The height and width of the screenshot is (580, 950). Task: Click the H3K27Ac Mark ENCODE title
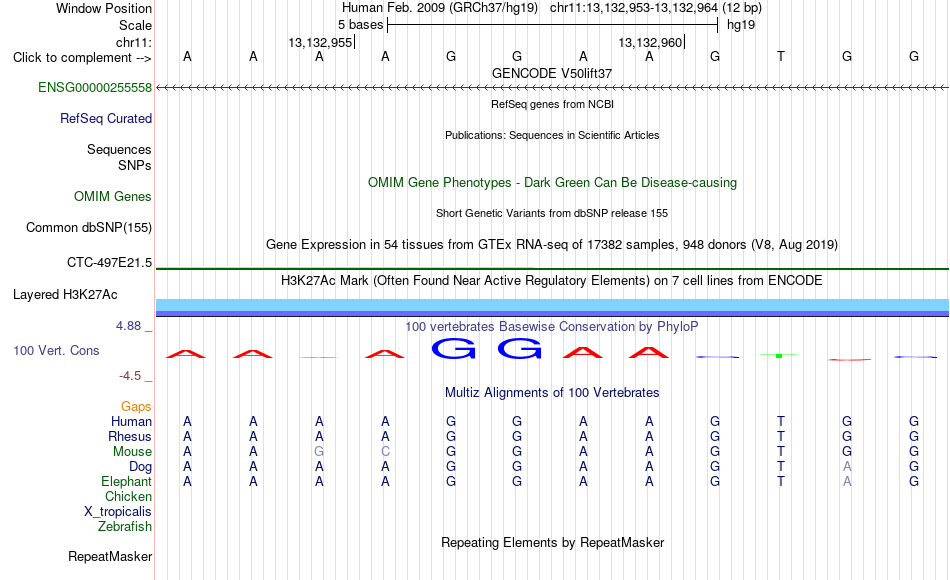[x=552, y=281]
